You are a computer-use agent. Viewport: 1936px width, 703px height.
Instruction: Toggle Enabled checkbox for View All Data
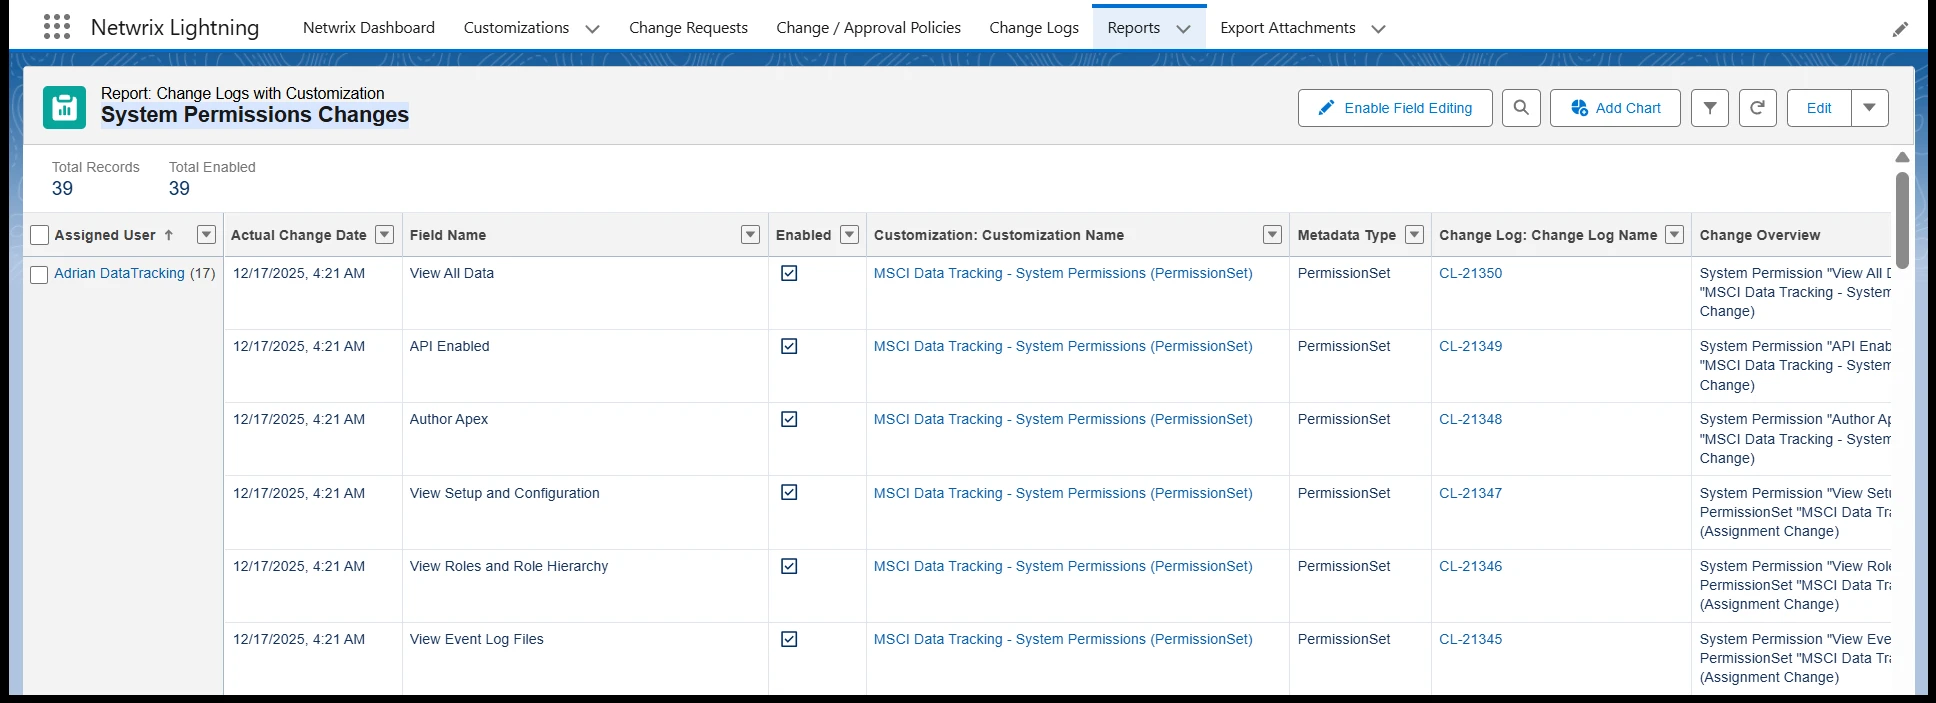789,273
